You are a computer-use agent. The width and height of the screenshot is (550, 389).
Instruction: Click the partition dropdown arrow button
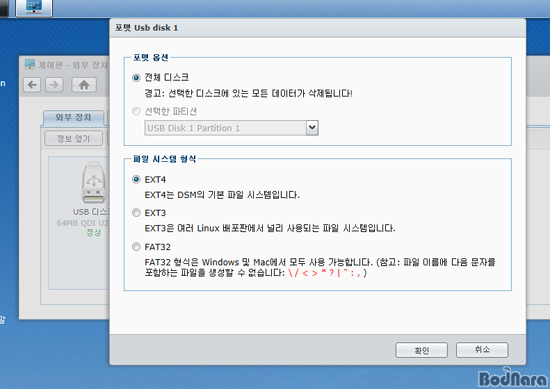click(x=312, y=128)
